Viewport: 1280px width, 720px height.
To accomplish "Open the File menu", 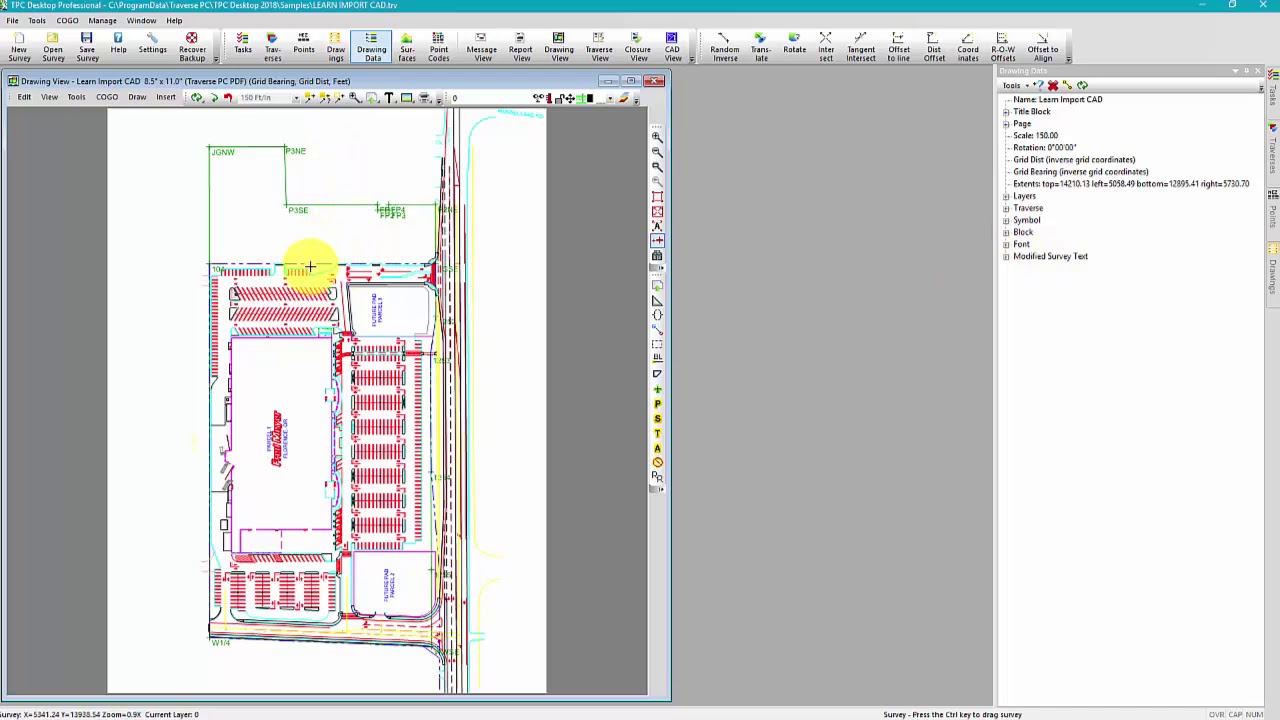I will click(x=12, y=20).
